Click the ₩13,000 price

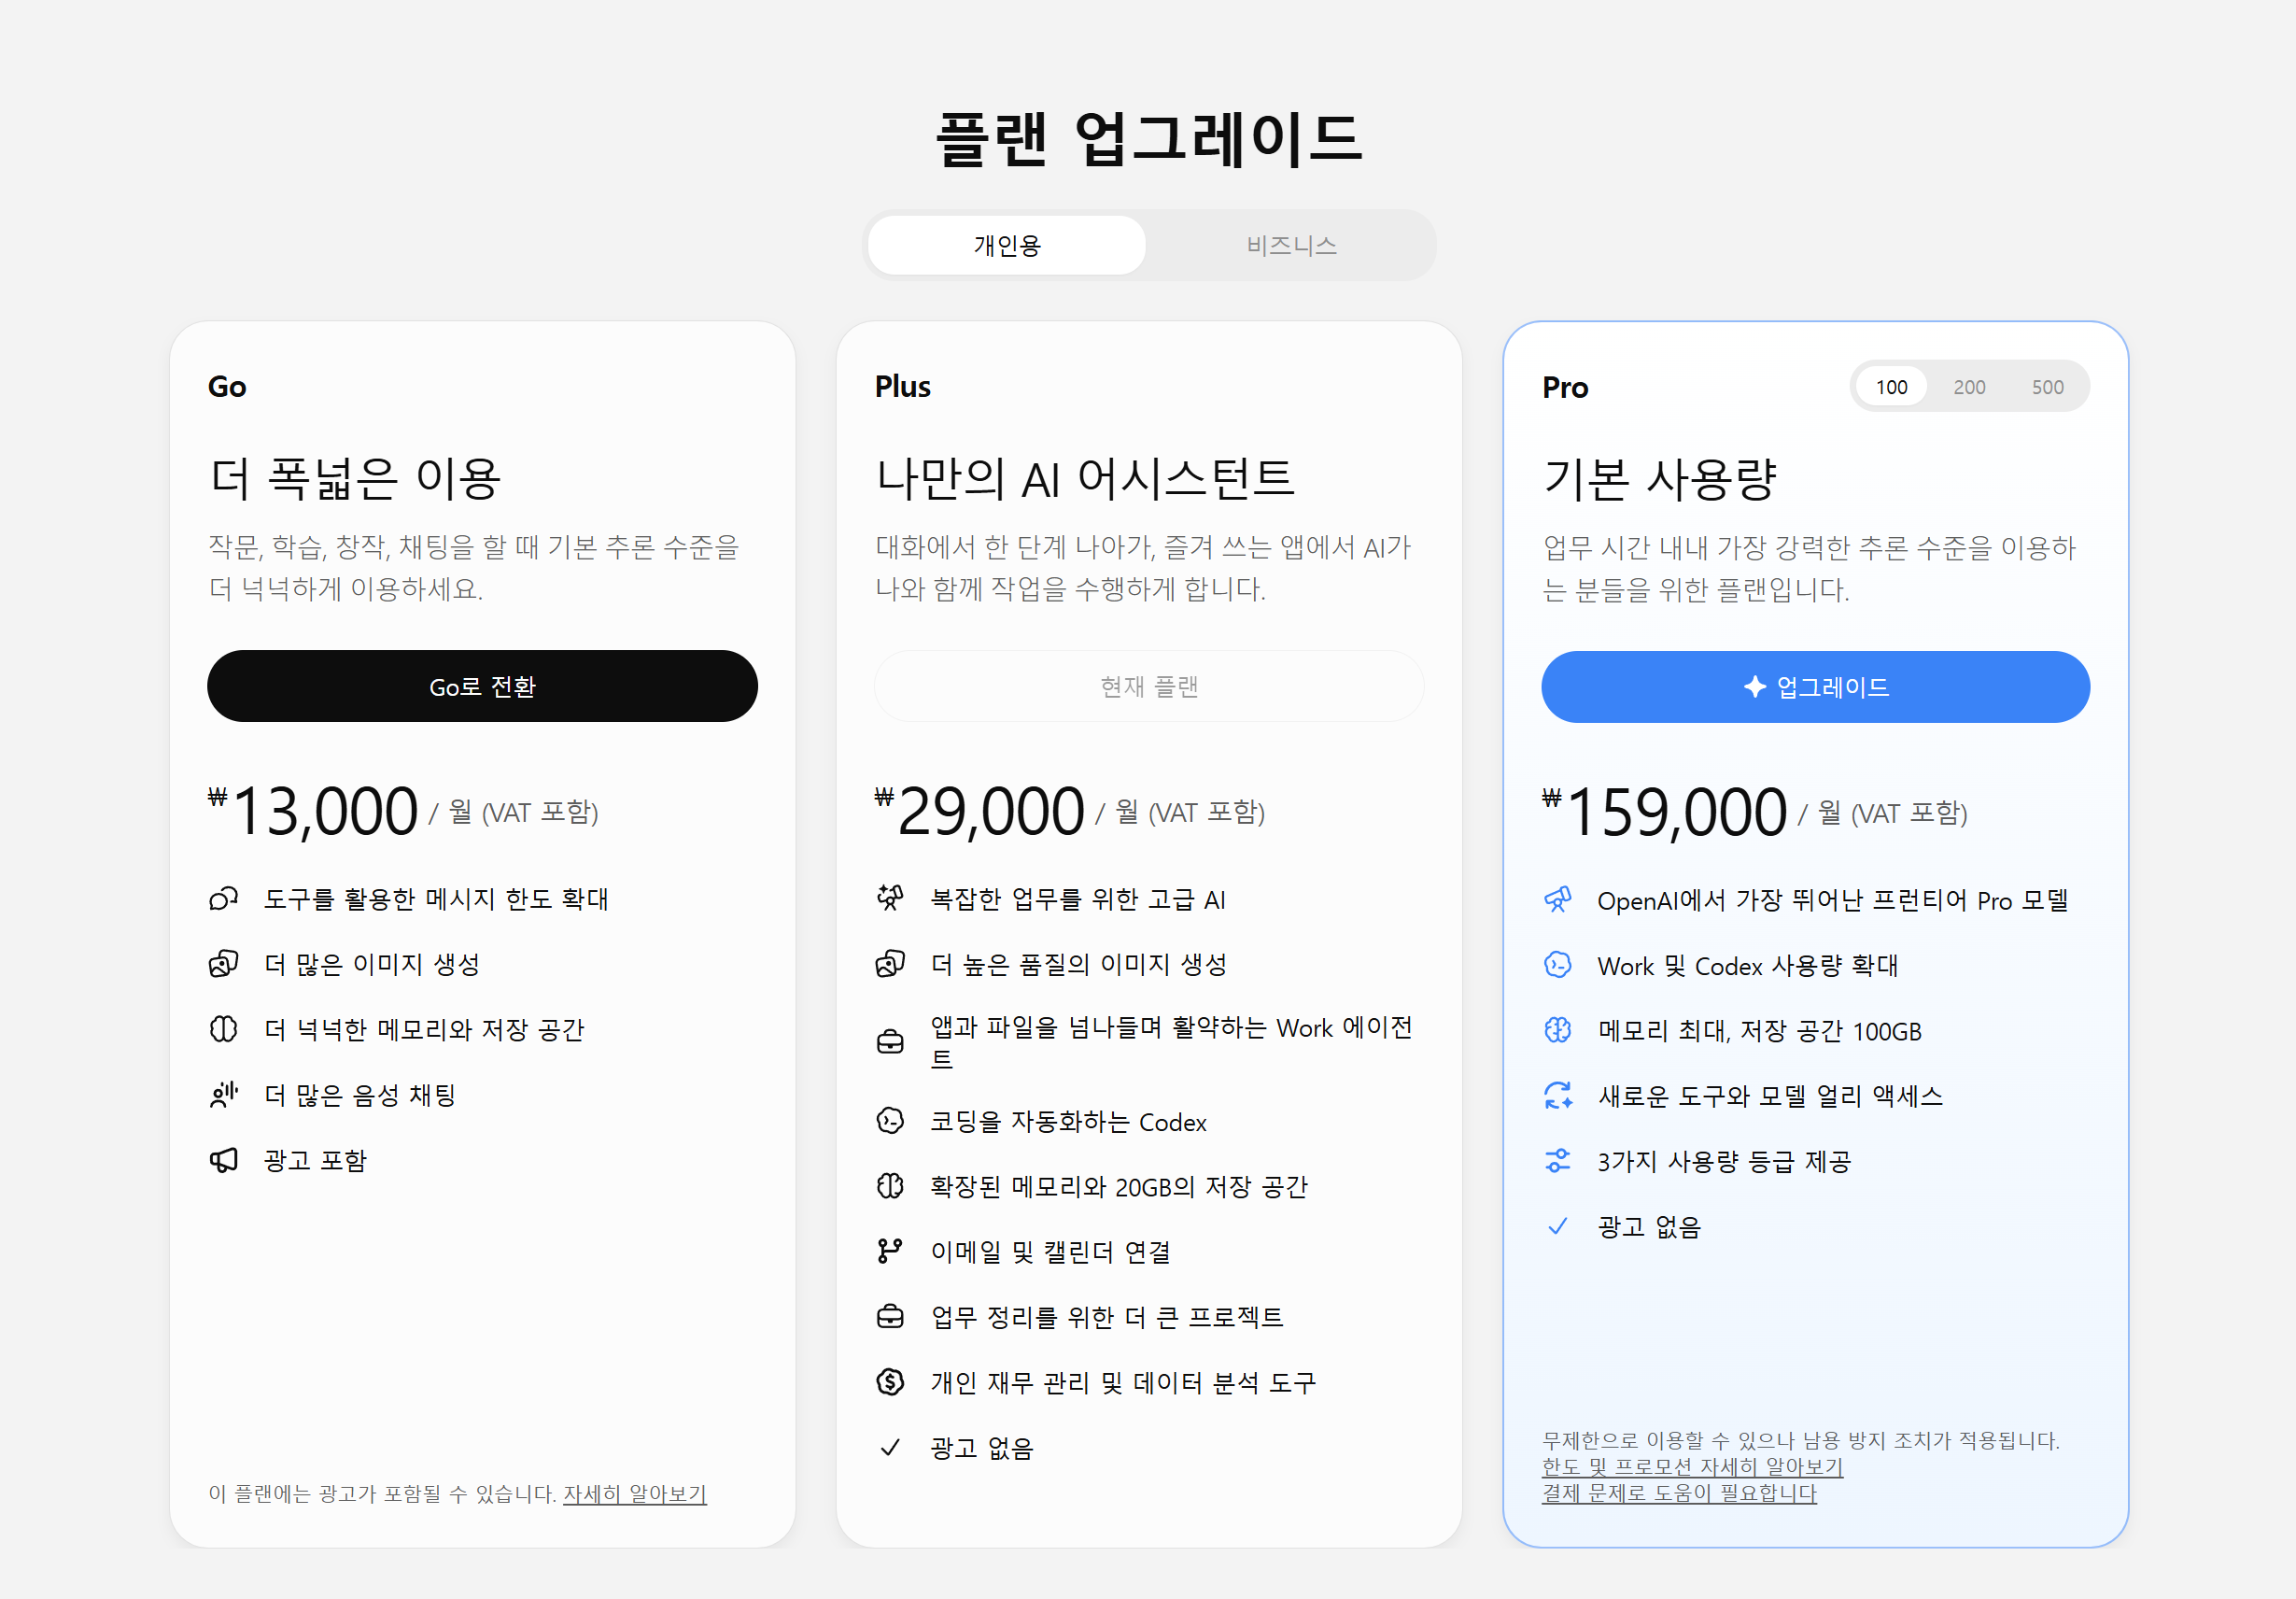[x=313, y=810]
